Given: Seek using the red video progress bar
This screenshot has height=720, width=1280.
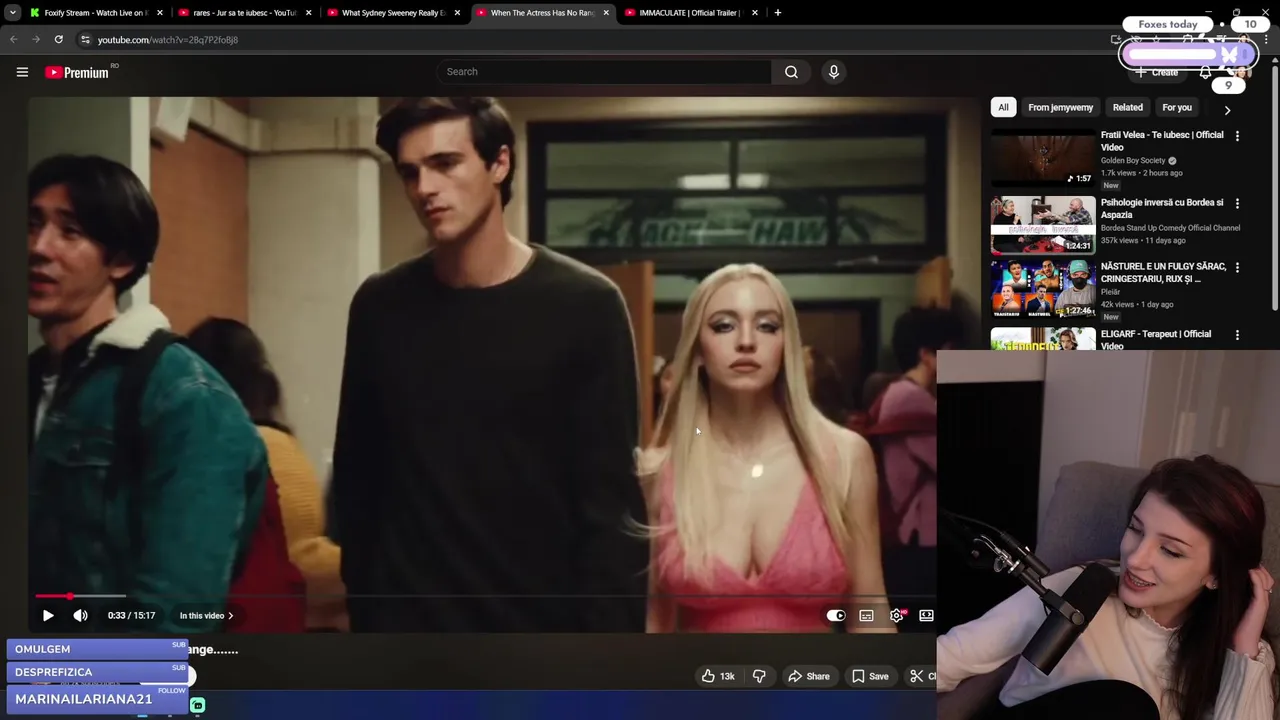Looking at the screenshot, I should (x=485, y=596).
